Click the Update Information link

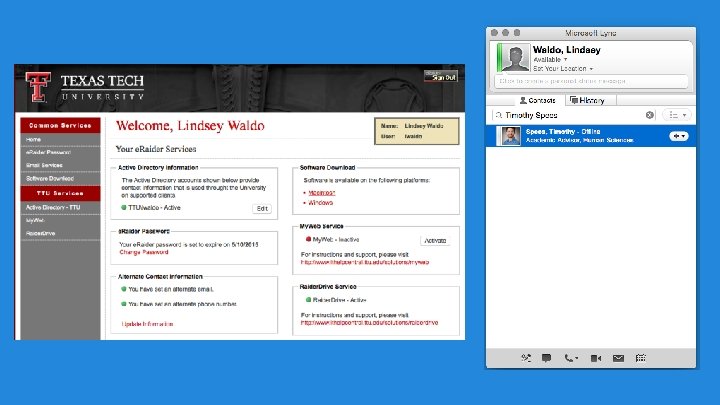(x=147, y=324)
